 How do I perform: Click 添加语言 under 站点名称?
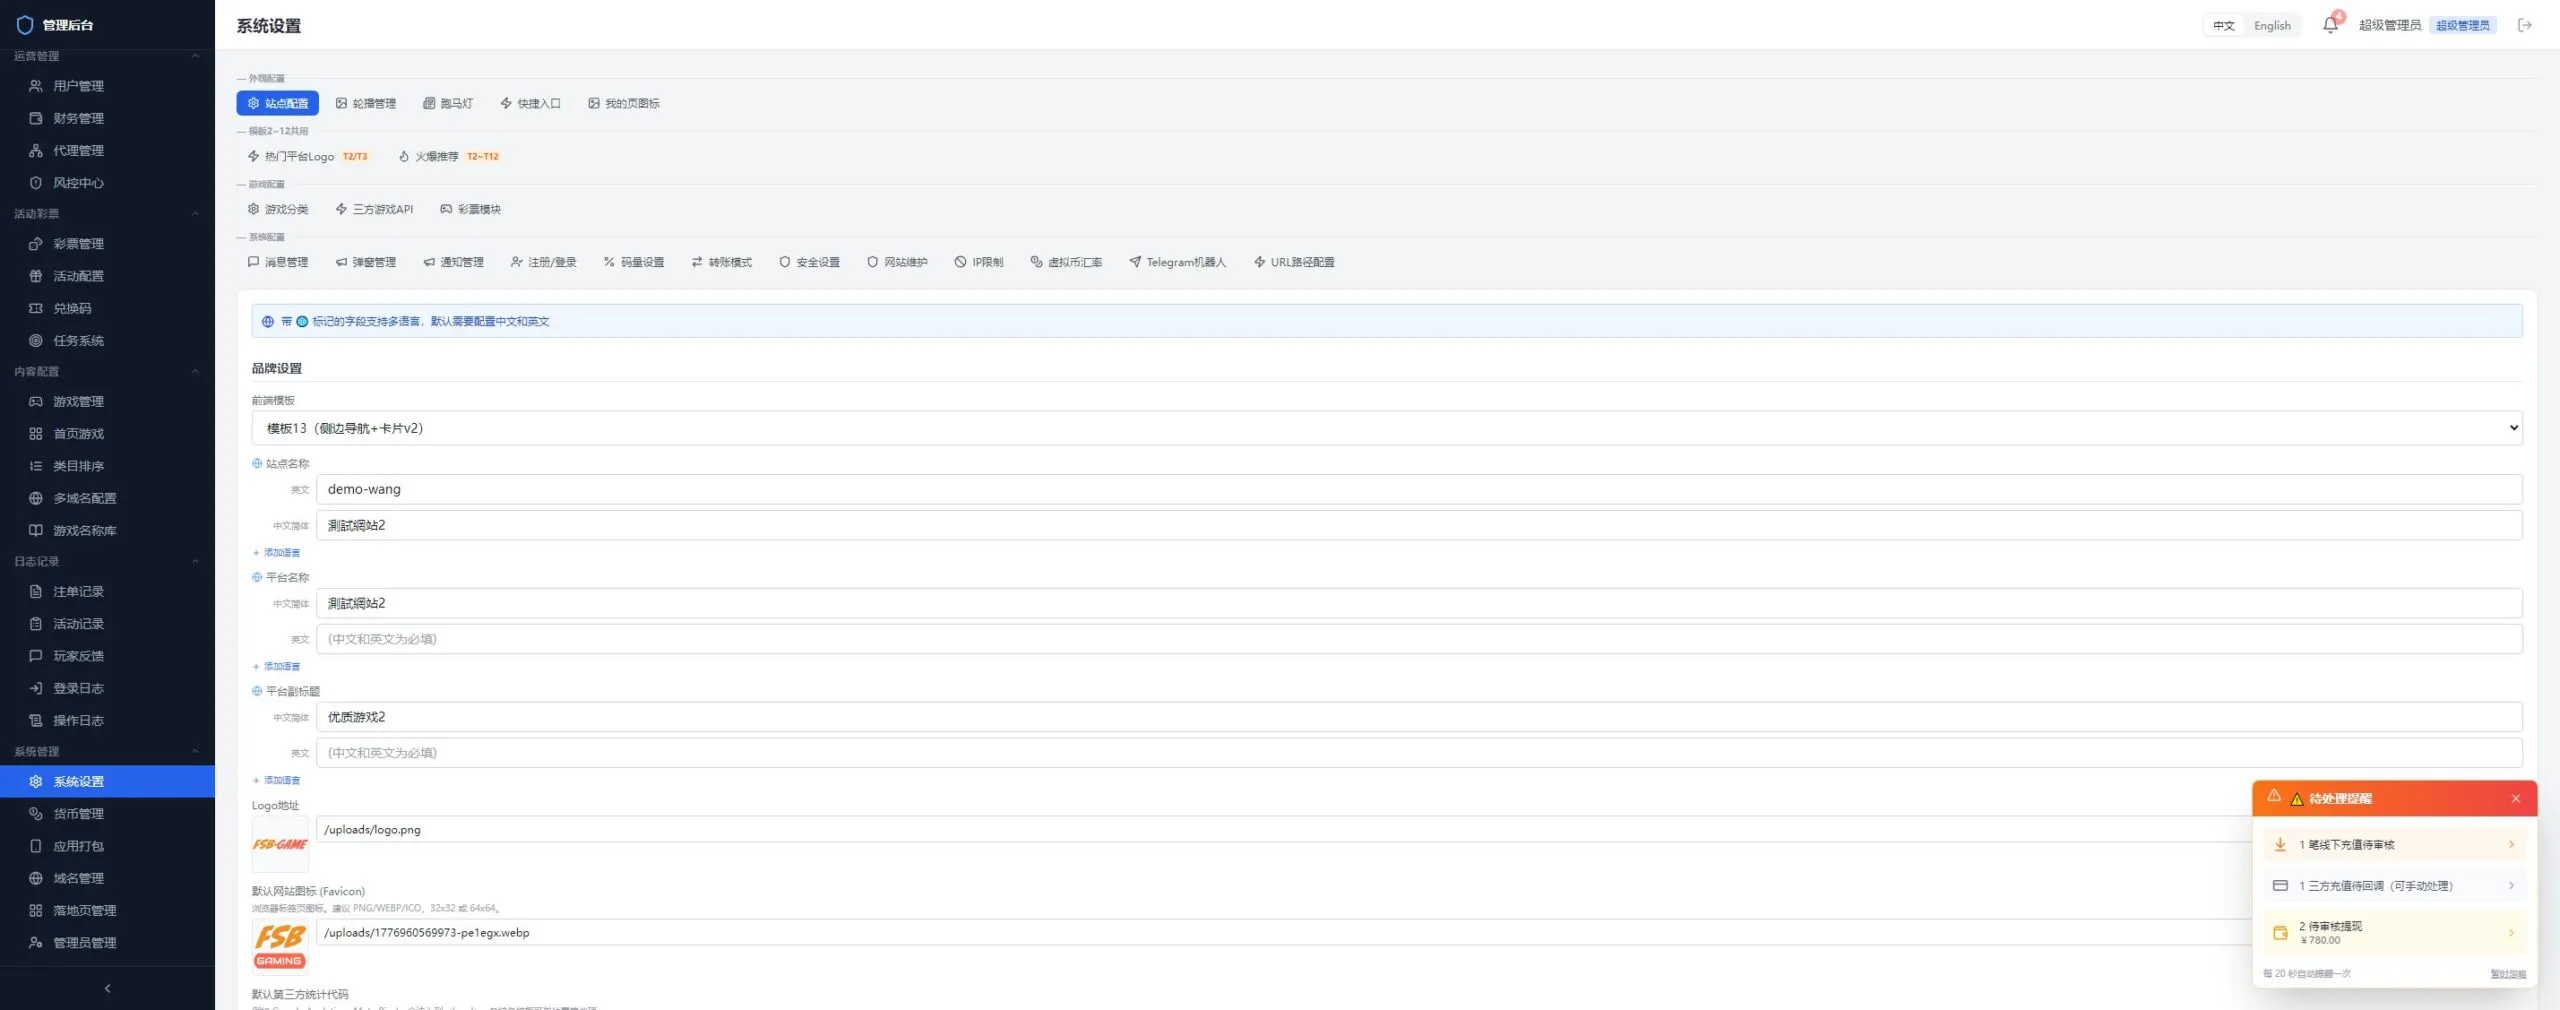pos(277,553)
